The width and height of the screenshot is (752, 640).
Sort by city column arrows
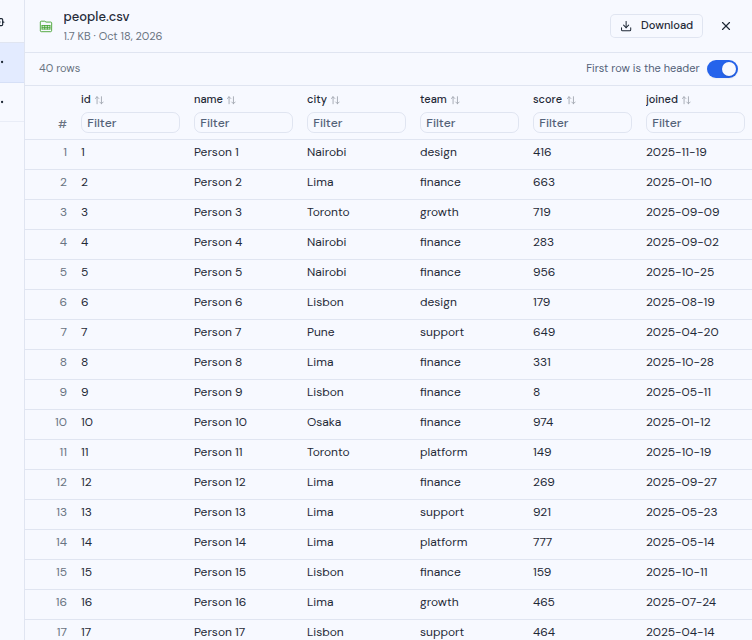[x=335, y=100]
